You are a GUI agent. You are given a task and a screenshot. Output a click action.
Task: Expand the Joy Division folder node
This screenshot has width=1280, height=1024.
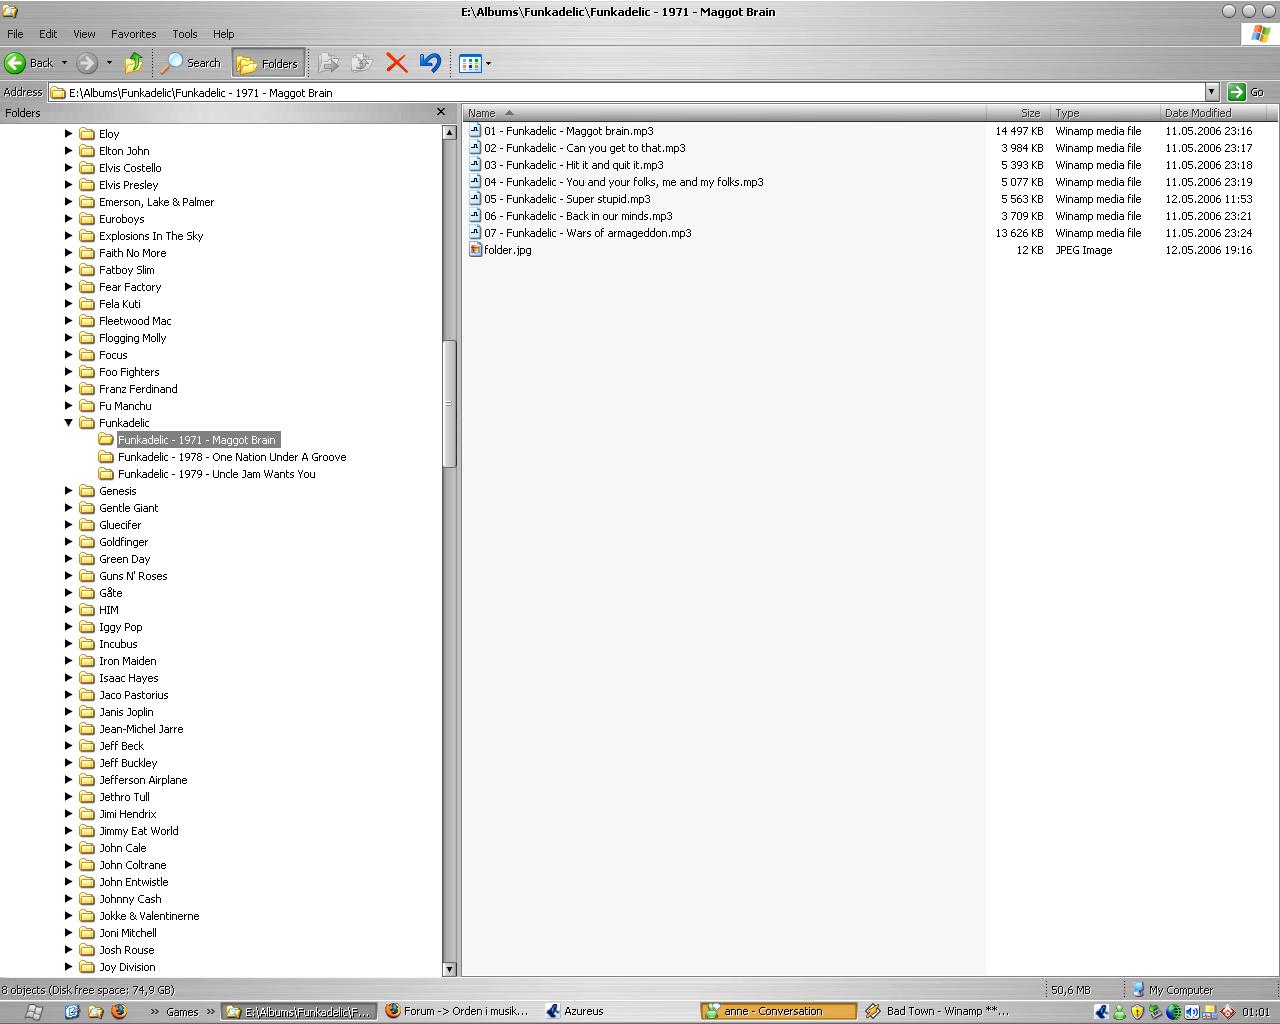(x=69, y=967)
